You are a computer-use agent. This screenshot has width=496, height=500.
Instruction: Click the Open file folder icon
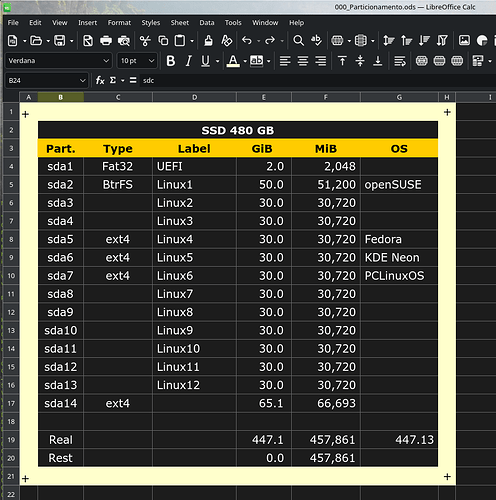tap(36, 41)
